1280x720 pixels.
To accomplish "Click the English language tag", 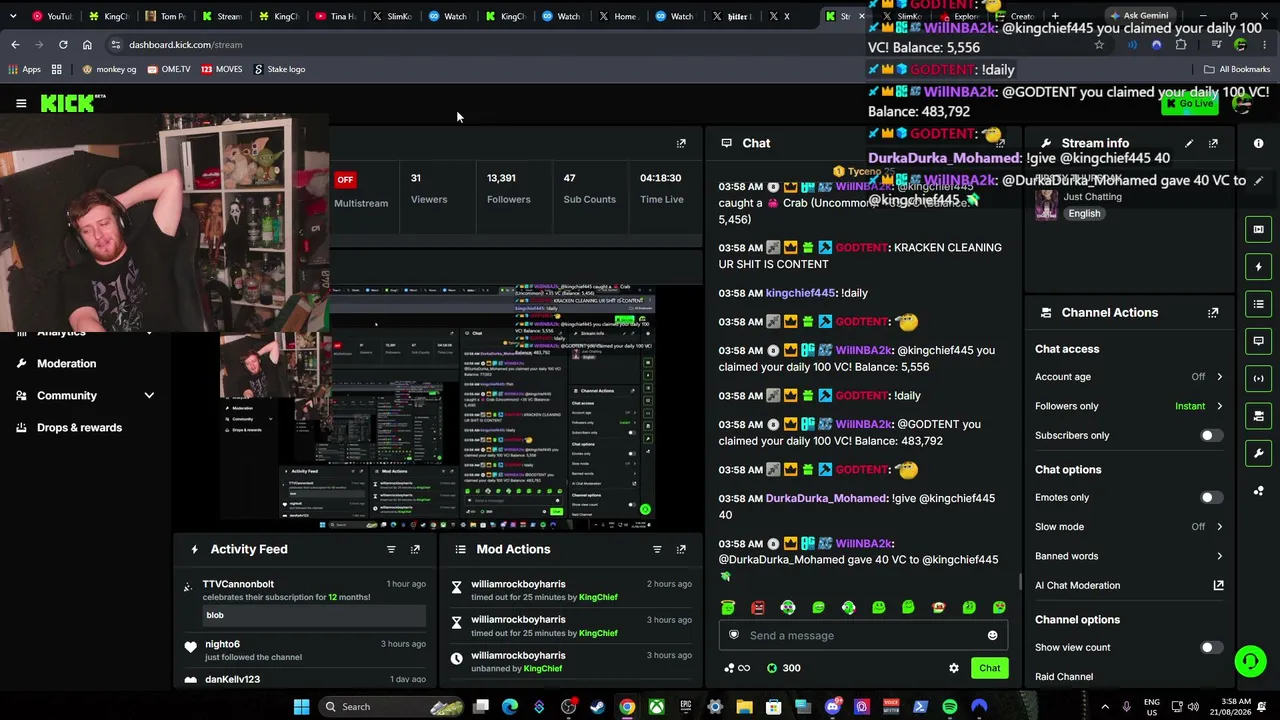I will pos(1084,213).
